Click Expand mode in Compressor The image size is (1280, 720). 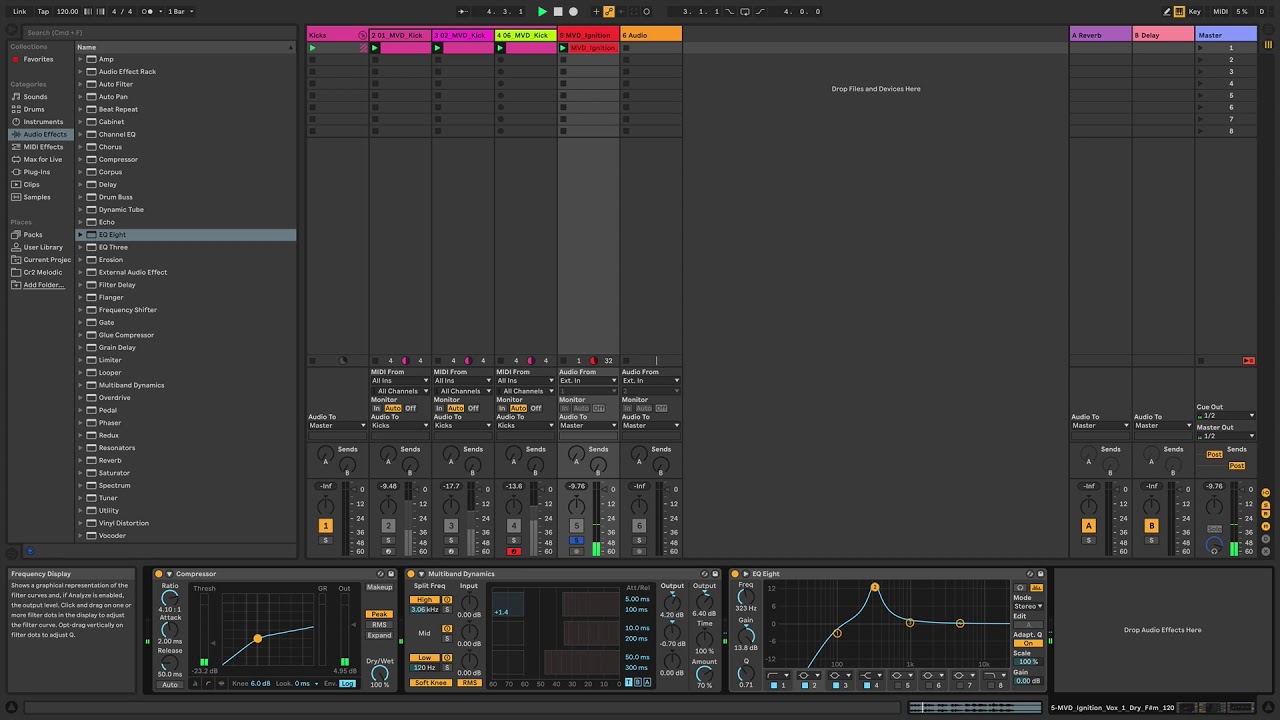[x=379, y=635]
